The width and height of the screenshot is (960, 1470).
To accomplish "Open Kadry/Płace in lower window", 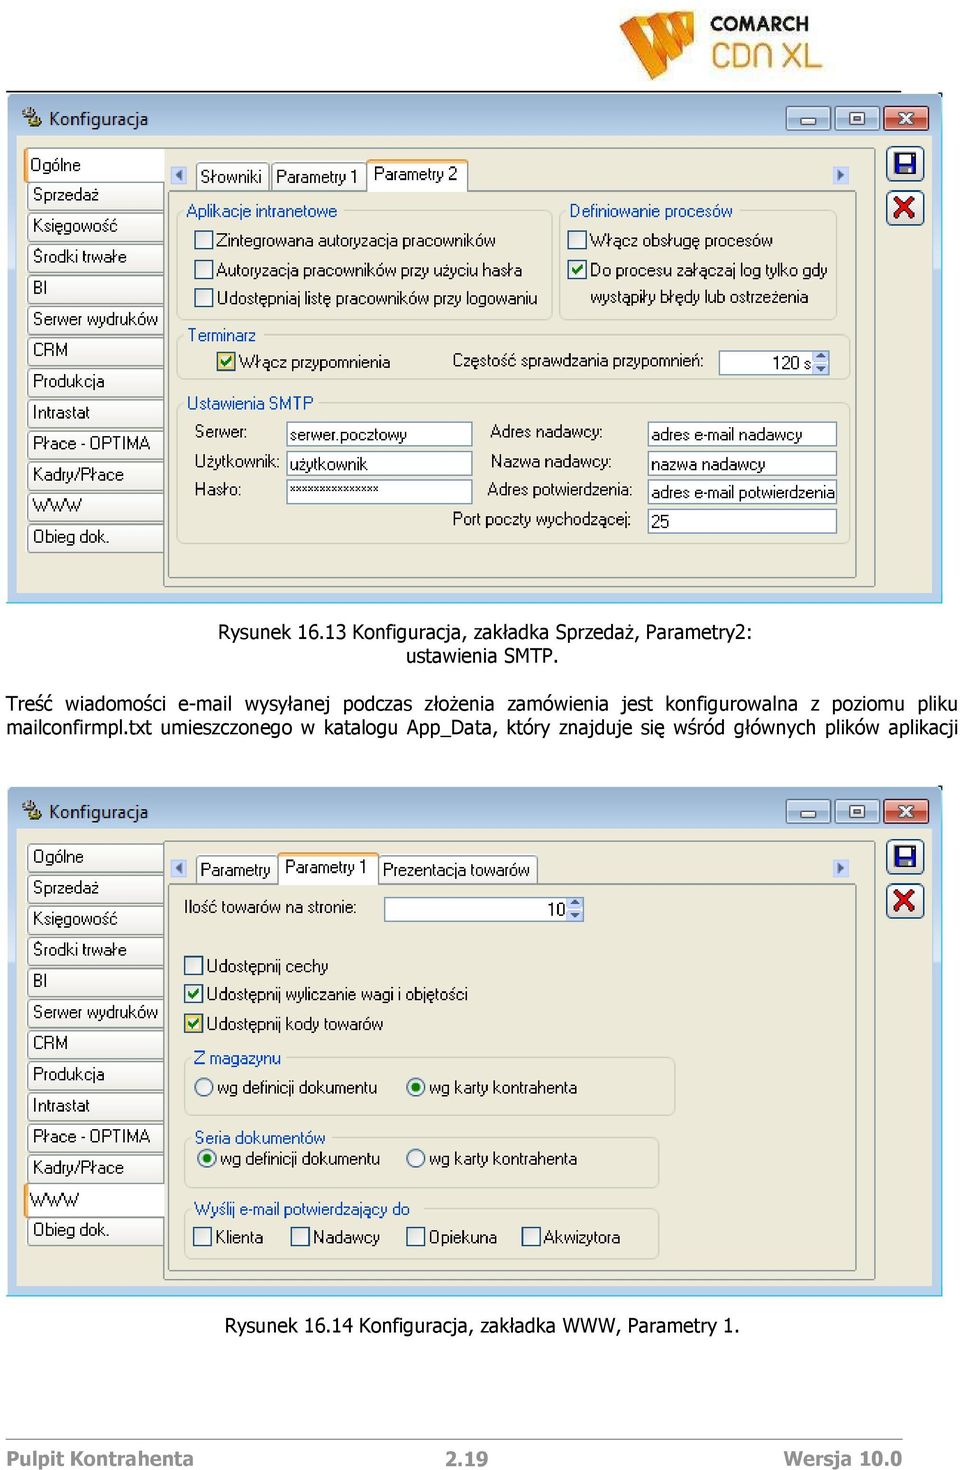I will [96, 1167].
